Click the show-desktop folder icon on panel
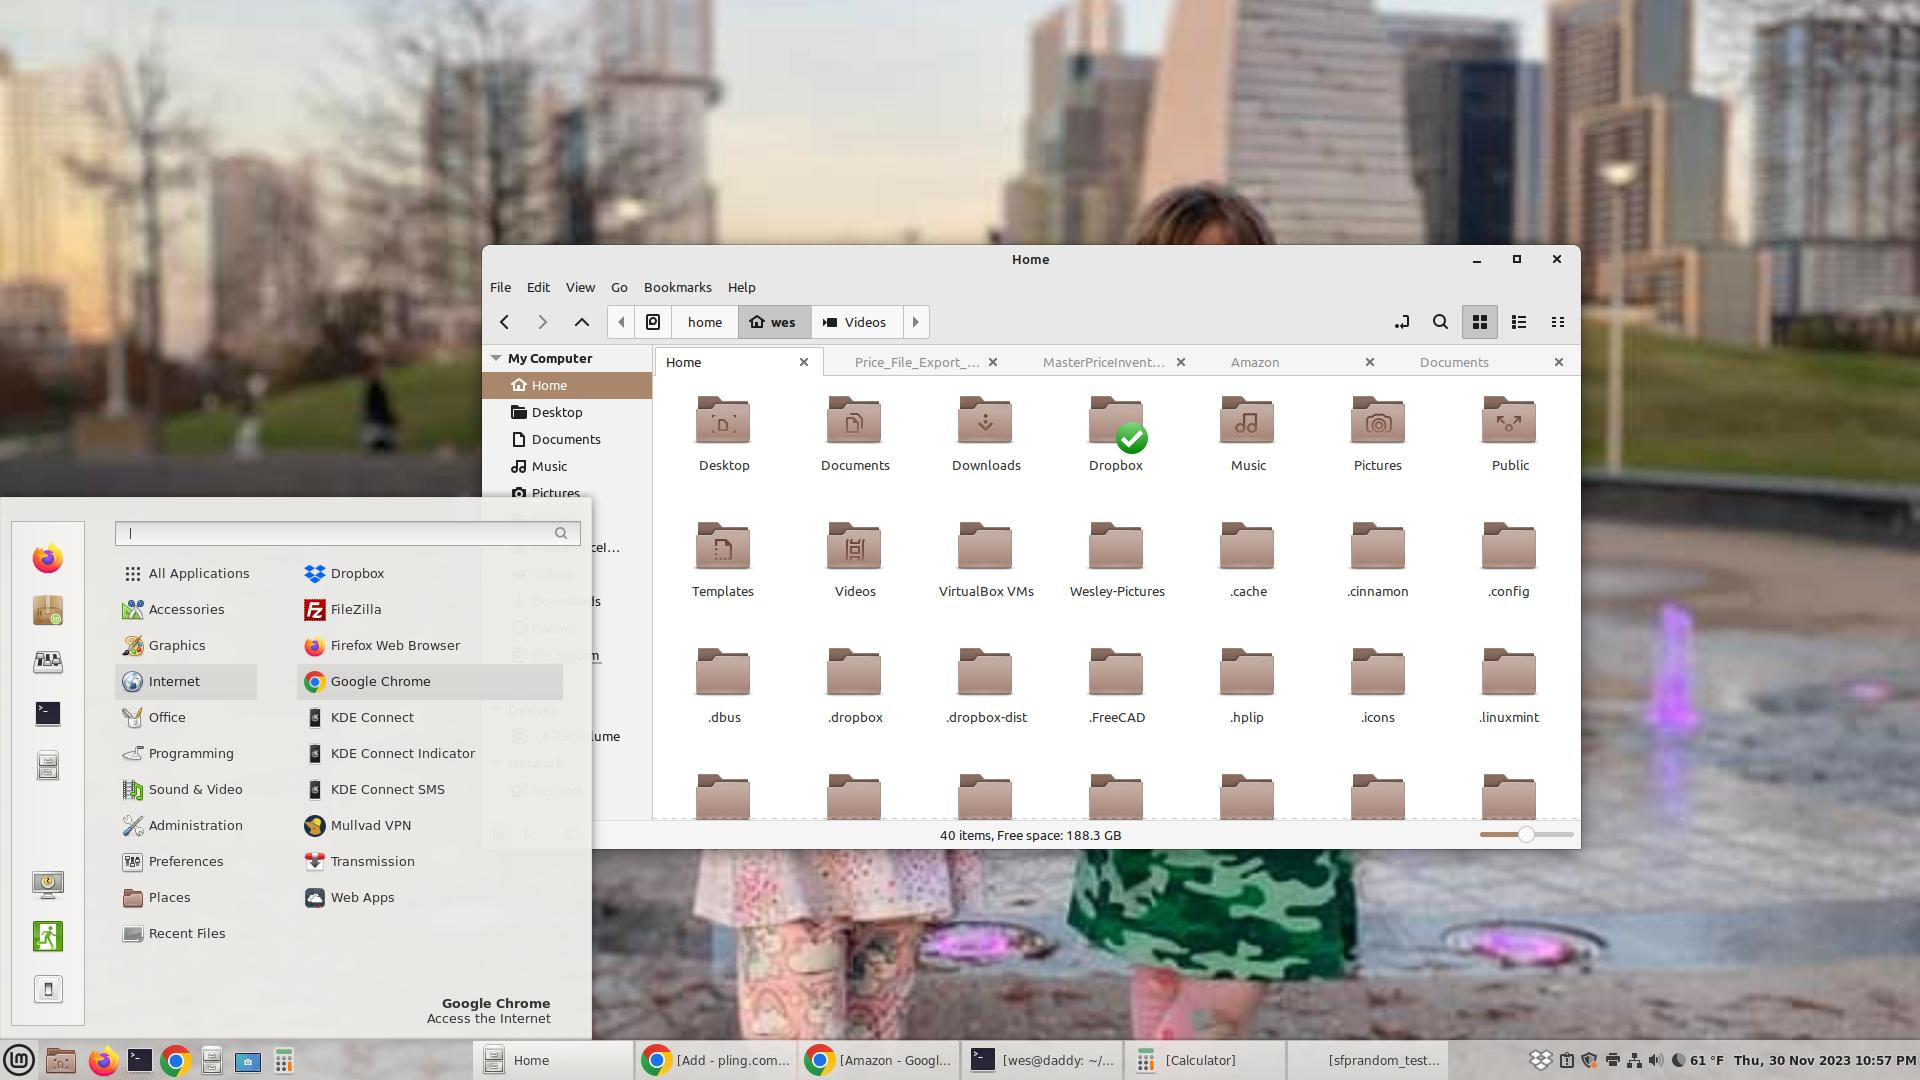The height and width of the screenshot is (1080, 1920). [x=60, y=1060]
